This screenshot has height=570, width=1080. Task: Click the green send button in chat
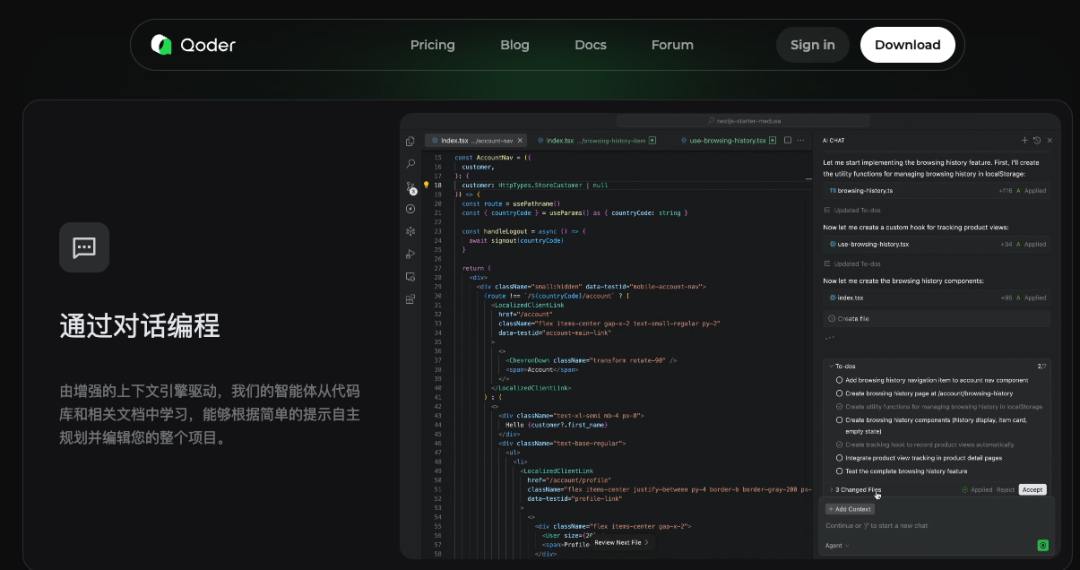tap(1043, 545)
